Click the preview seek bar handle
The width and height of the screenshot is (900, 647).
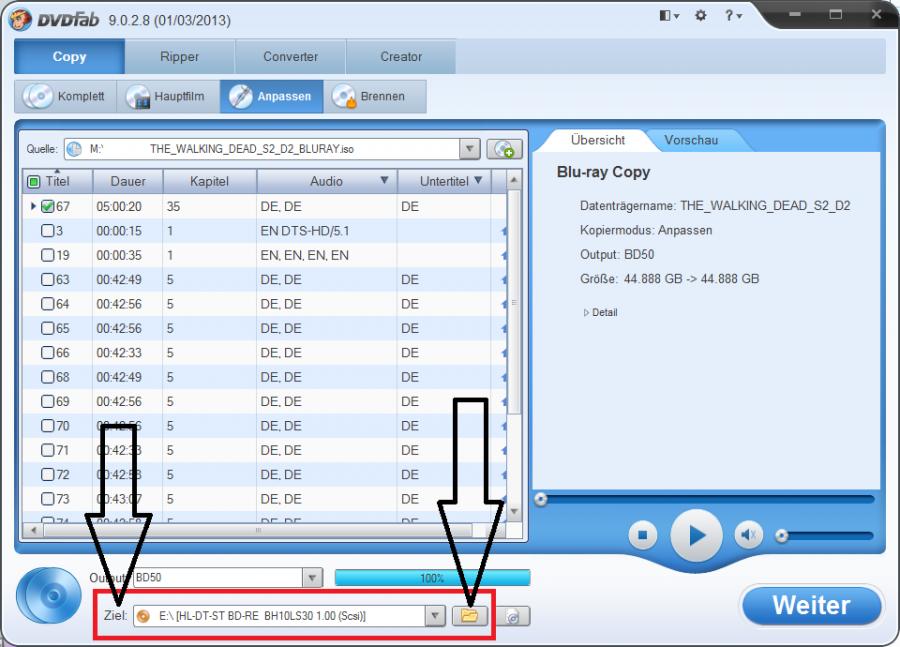(x=540, y=499)
